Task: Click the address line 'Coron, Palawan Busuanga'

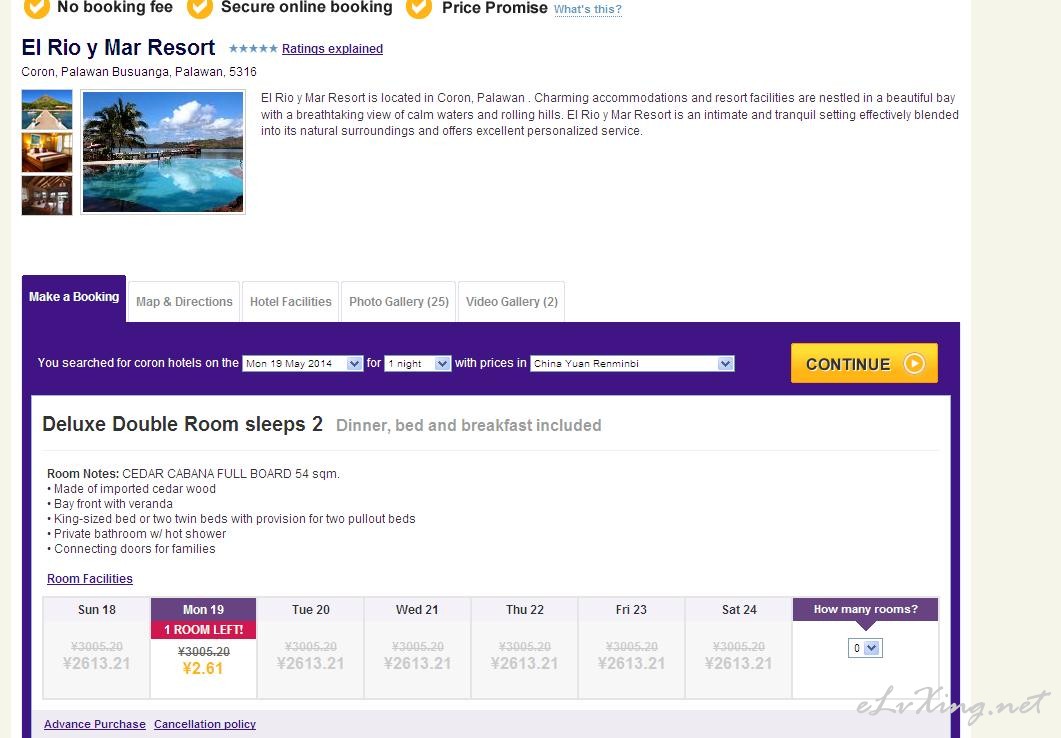Action: [139, 72]
